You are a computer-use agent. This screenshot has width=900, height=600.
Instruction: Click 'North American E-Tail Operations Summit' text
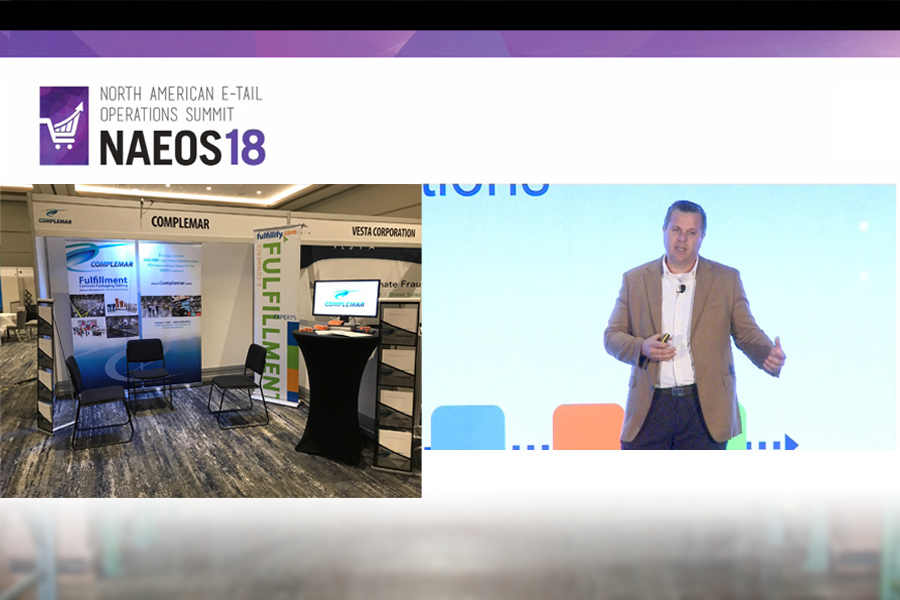click(181, 104)
